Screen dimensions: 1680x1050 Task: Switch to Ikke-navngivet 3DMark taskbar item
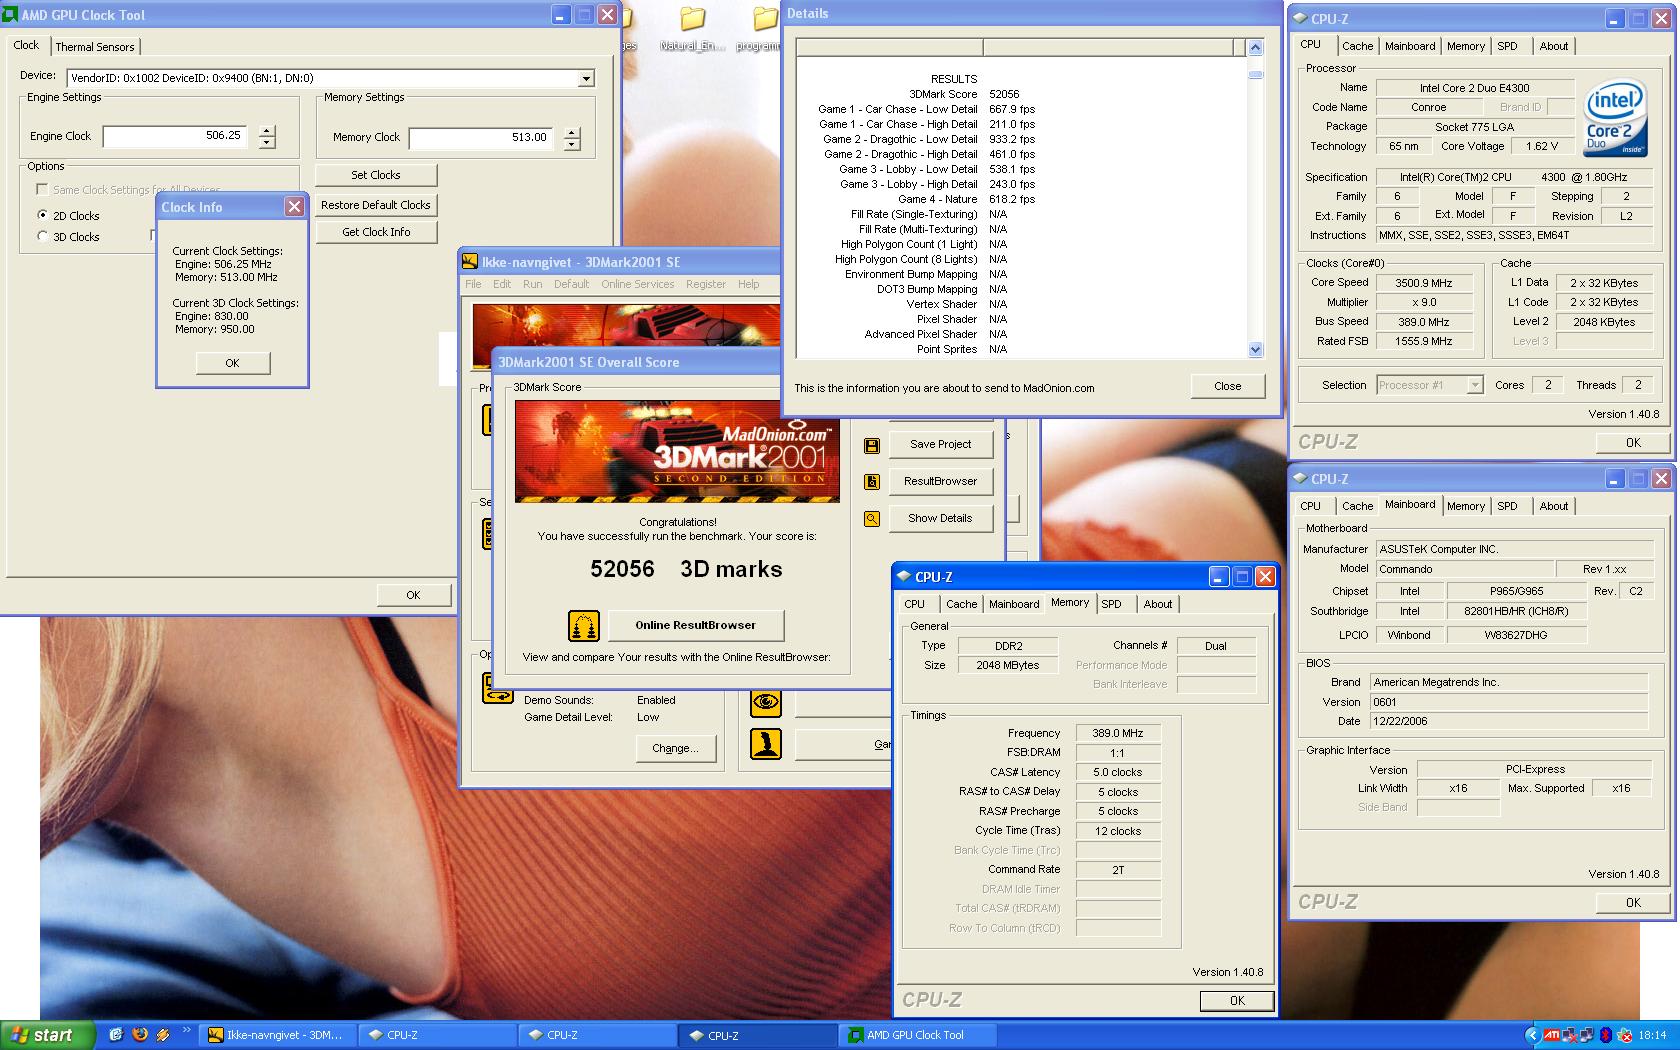(277, 1035)
